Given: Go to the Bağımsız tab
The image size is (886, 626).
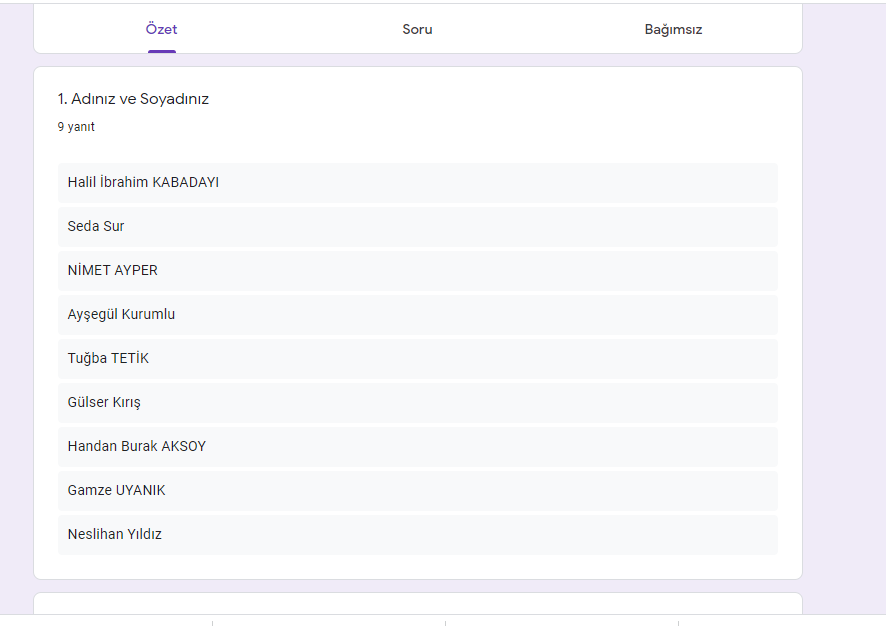Looking at the screenshot, I should click(x=673, y=29).
